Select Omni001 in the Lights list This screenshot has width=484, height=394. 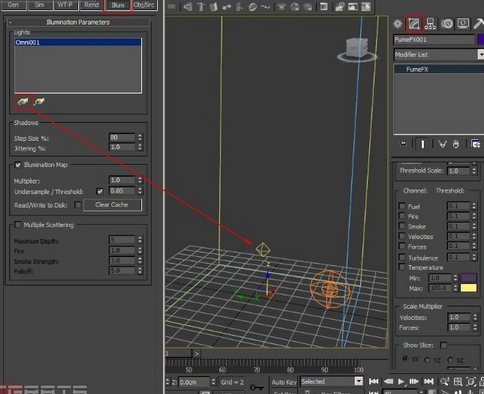78,42
